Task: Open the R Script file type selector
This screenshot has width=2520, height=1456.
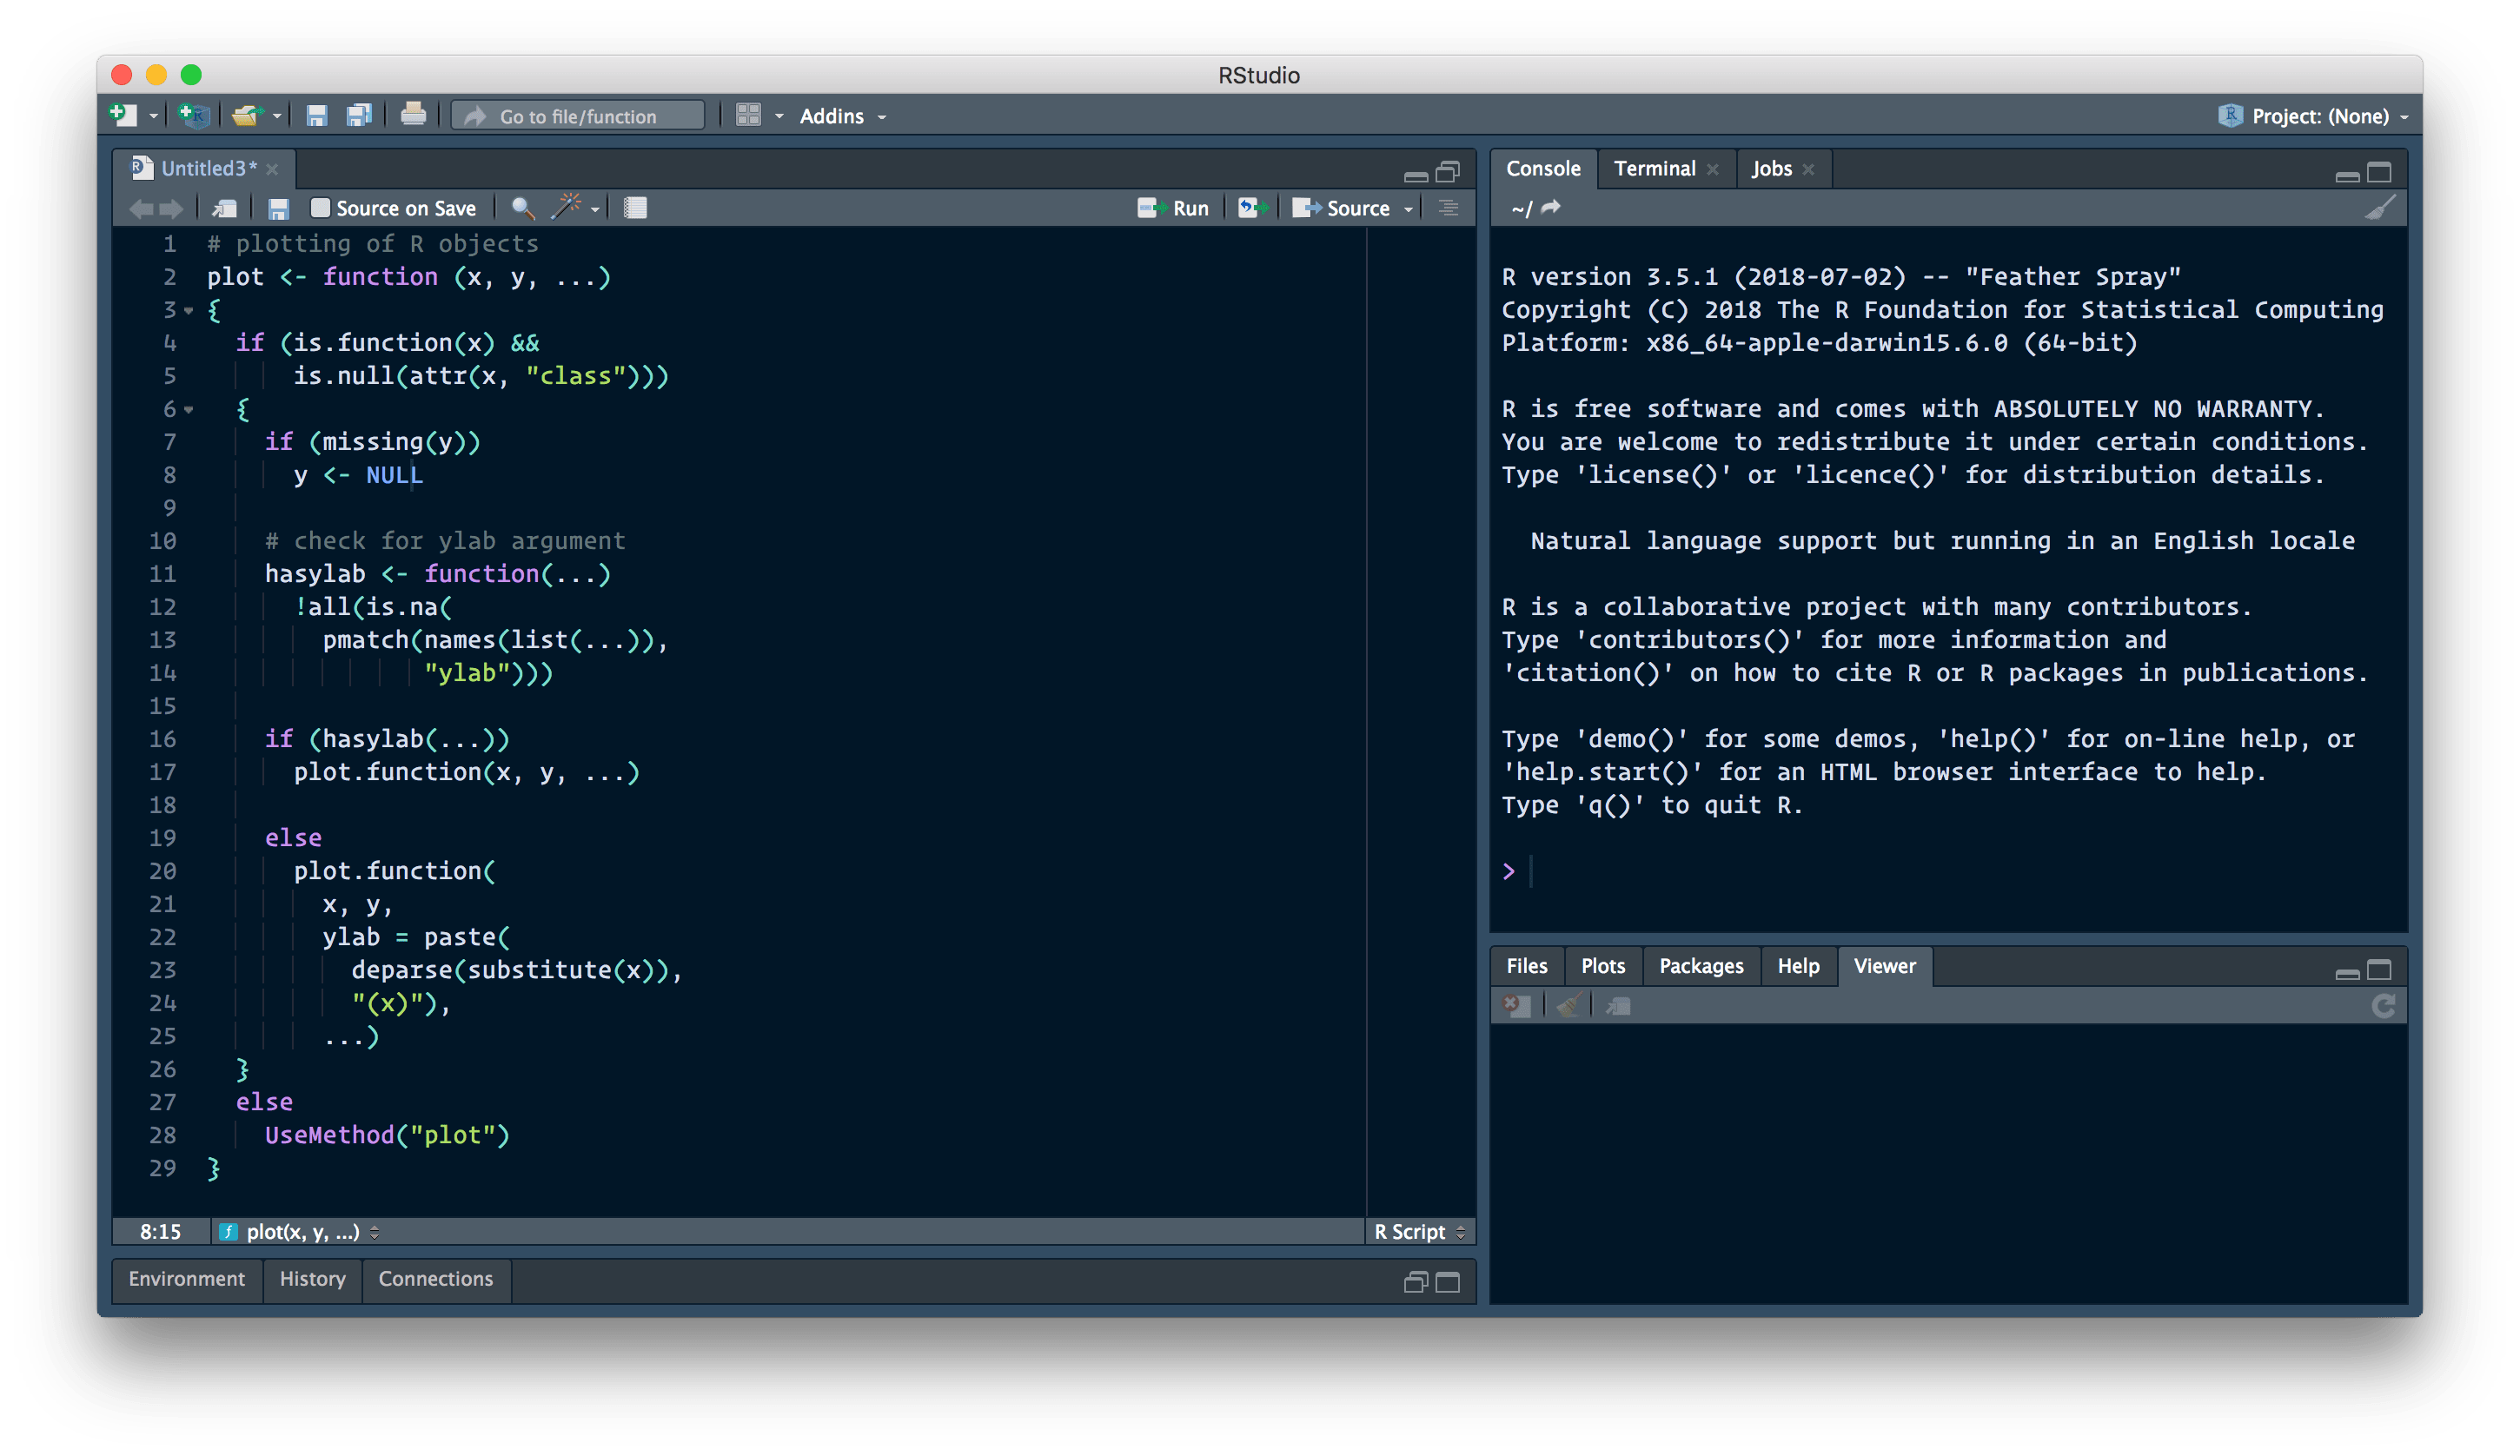Action: 1419,1231
